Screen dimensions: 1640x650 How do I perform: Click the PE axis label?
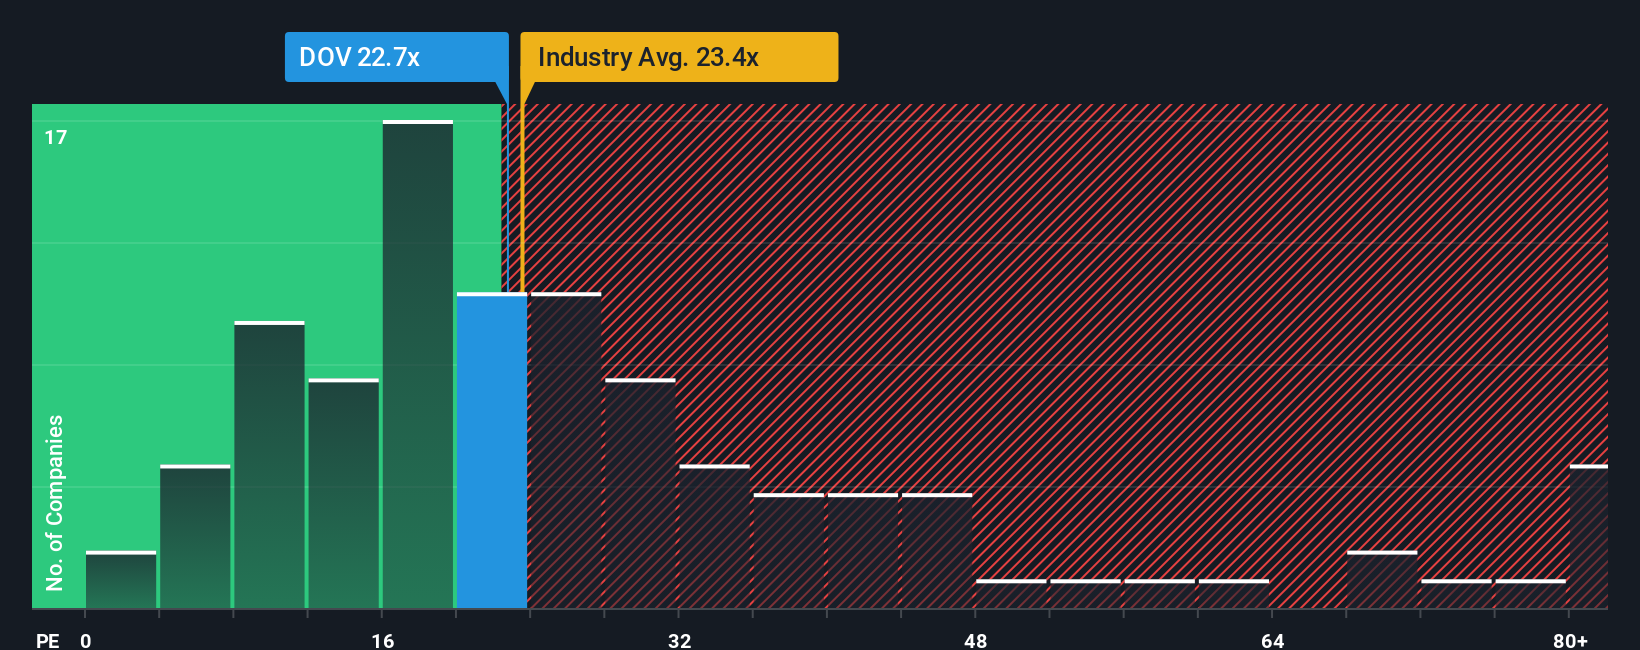tap(48, 640)
